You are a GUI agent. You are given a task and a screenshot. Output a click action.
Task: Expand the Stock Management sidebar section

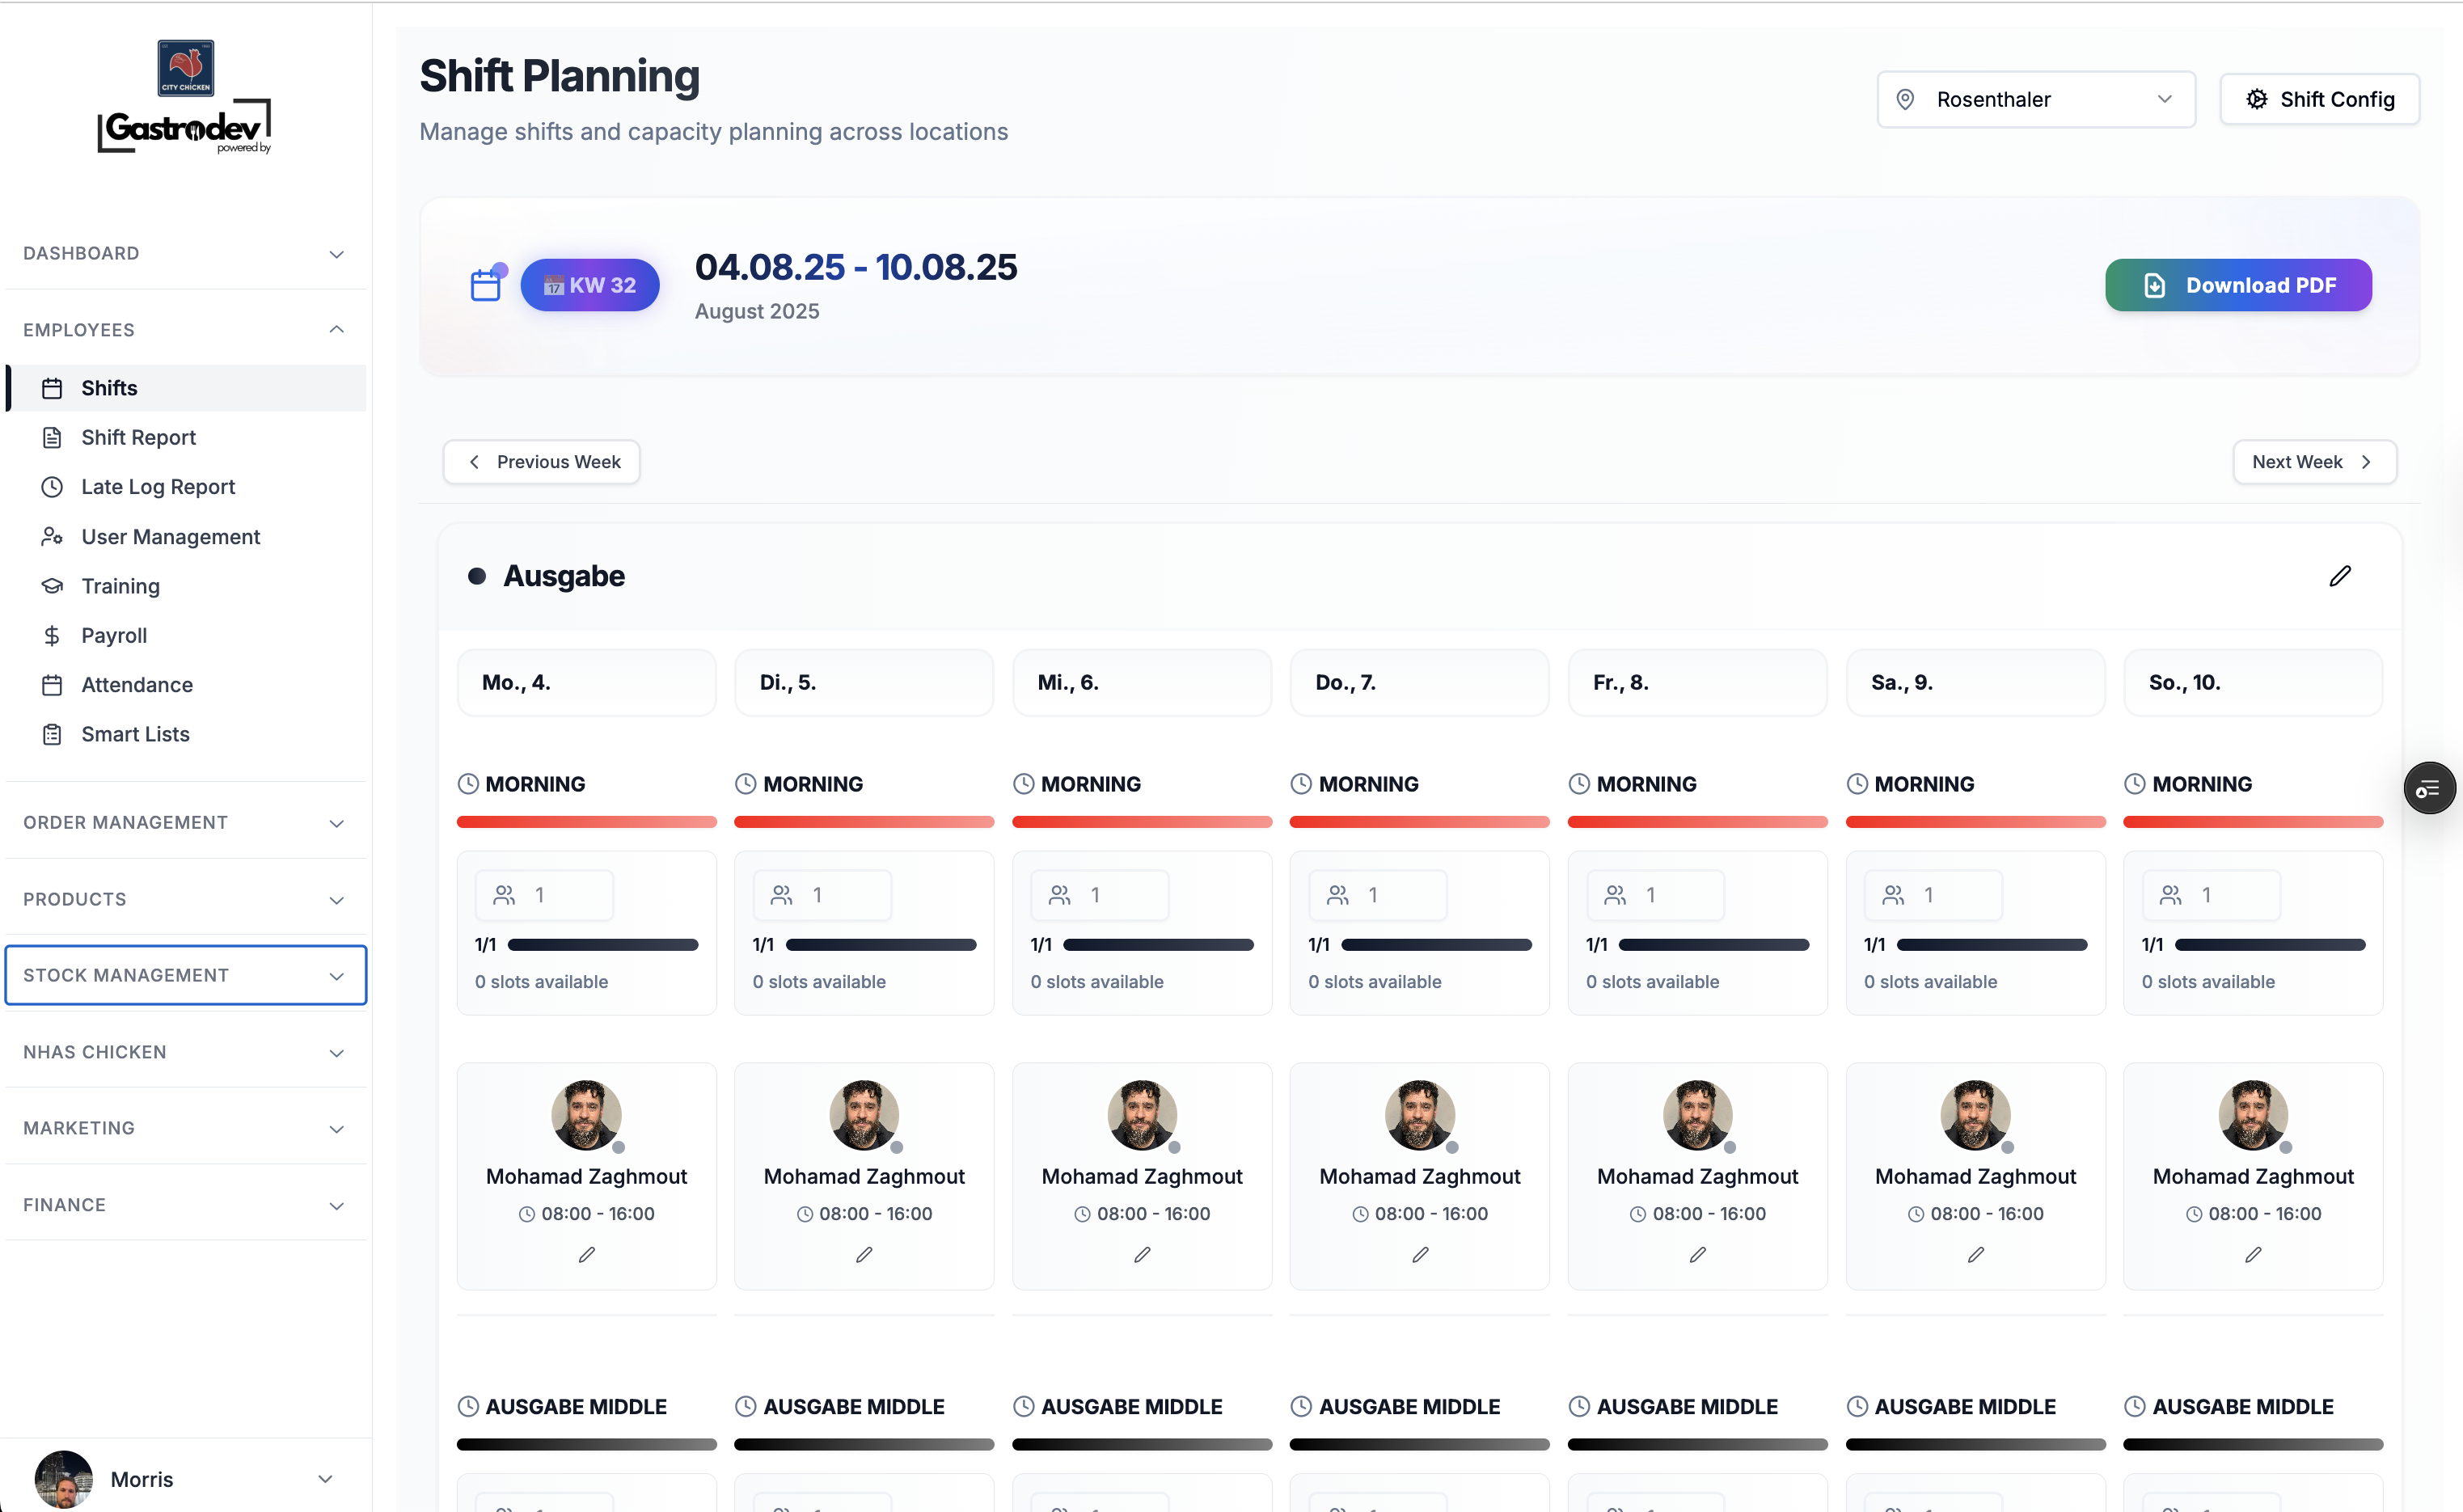click(186, 975)
